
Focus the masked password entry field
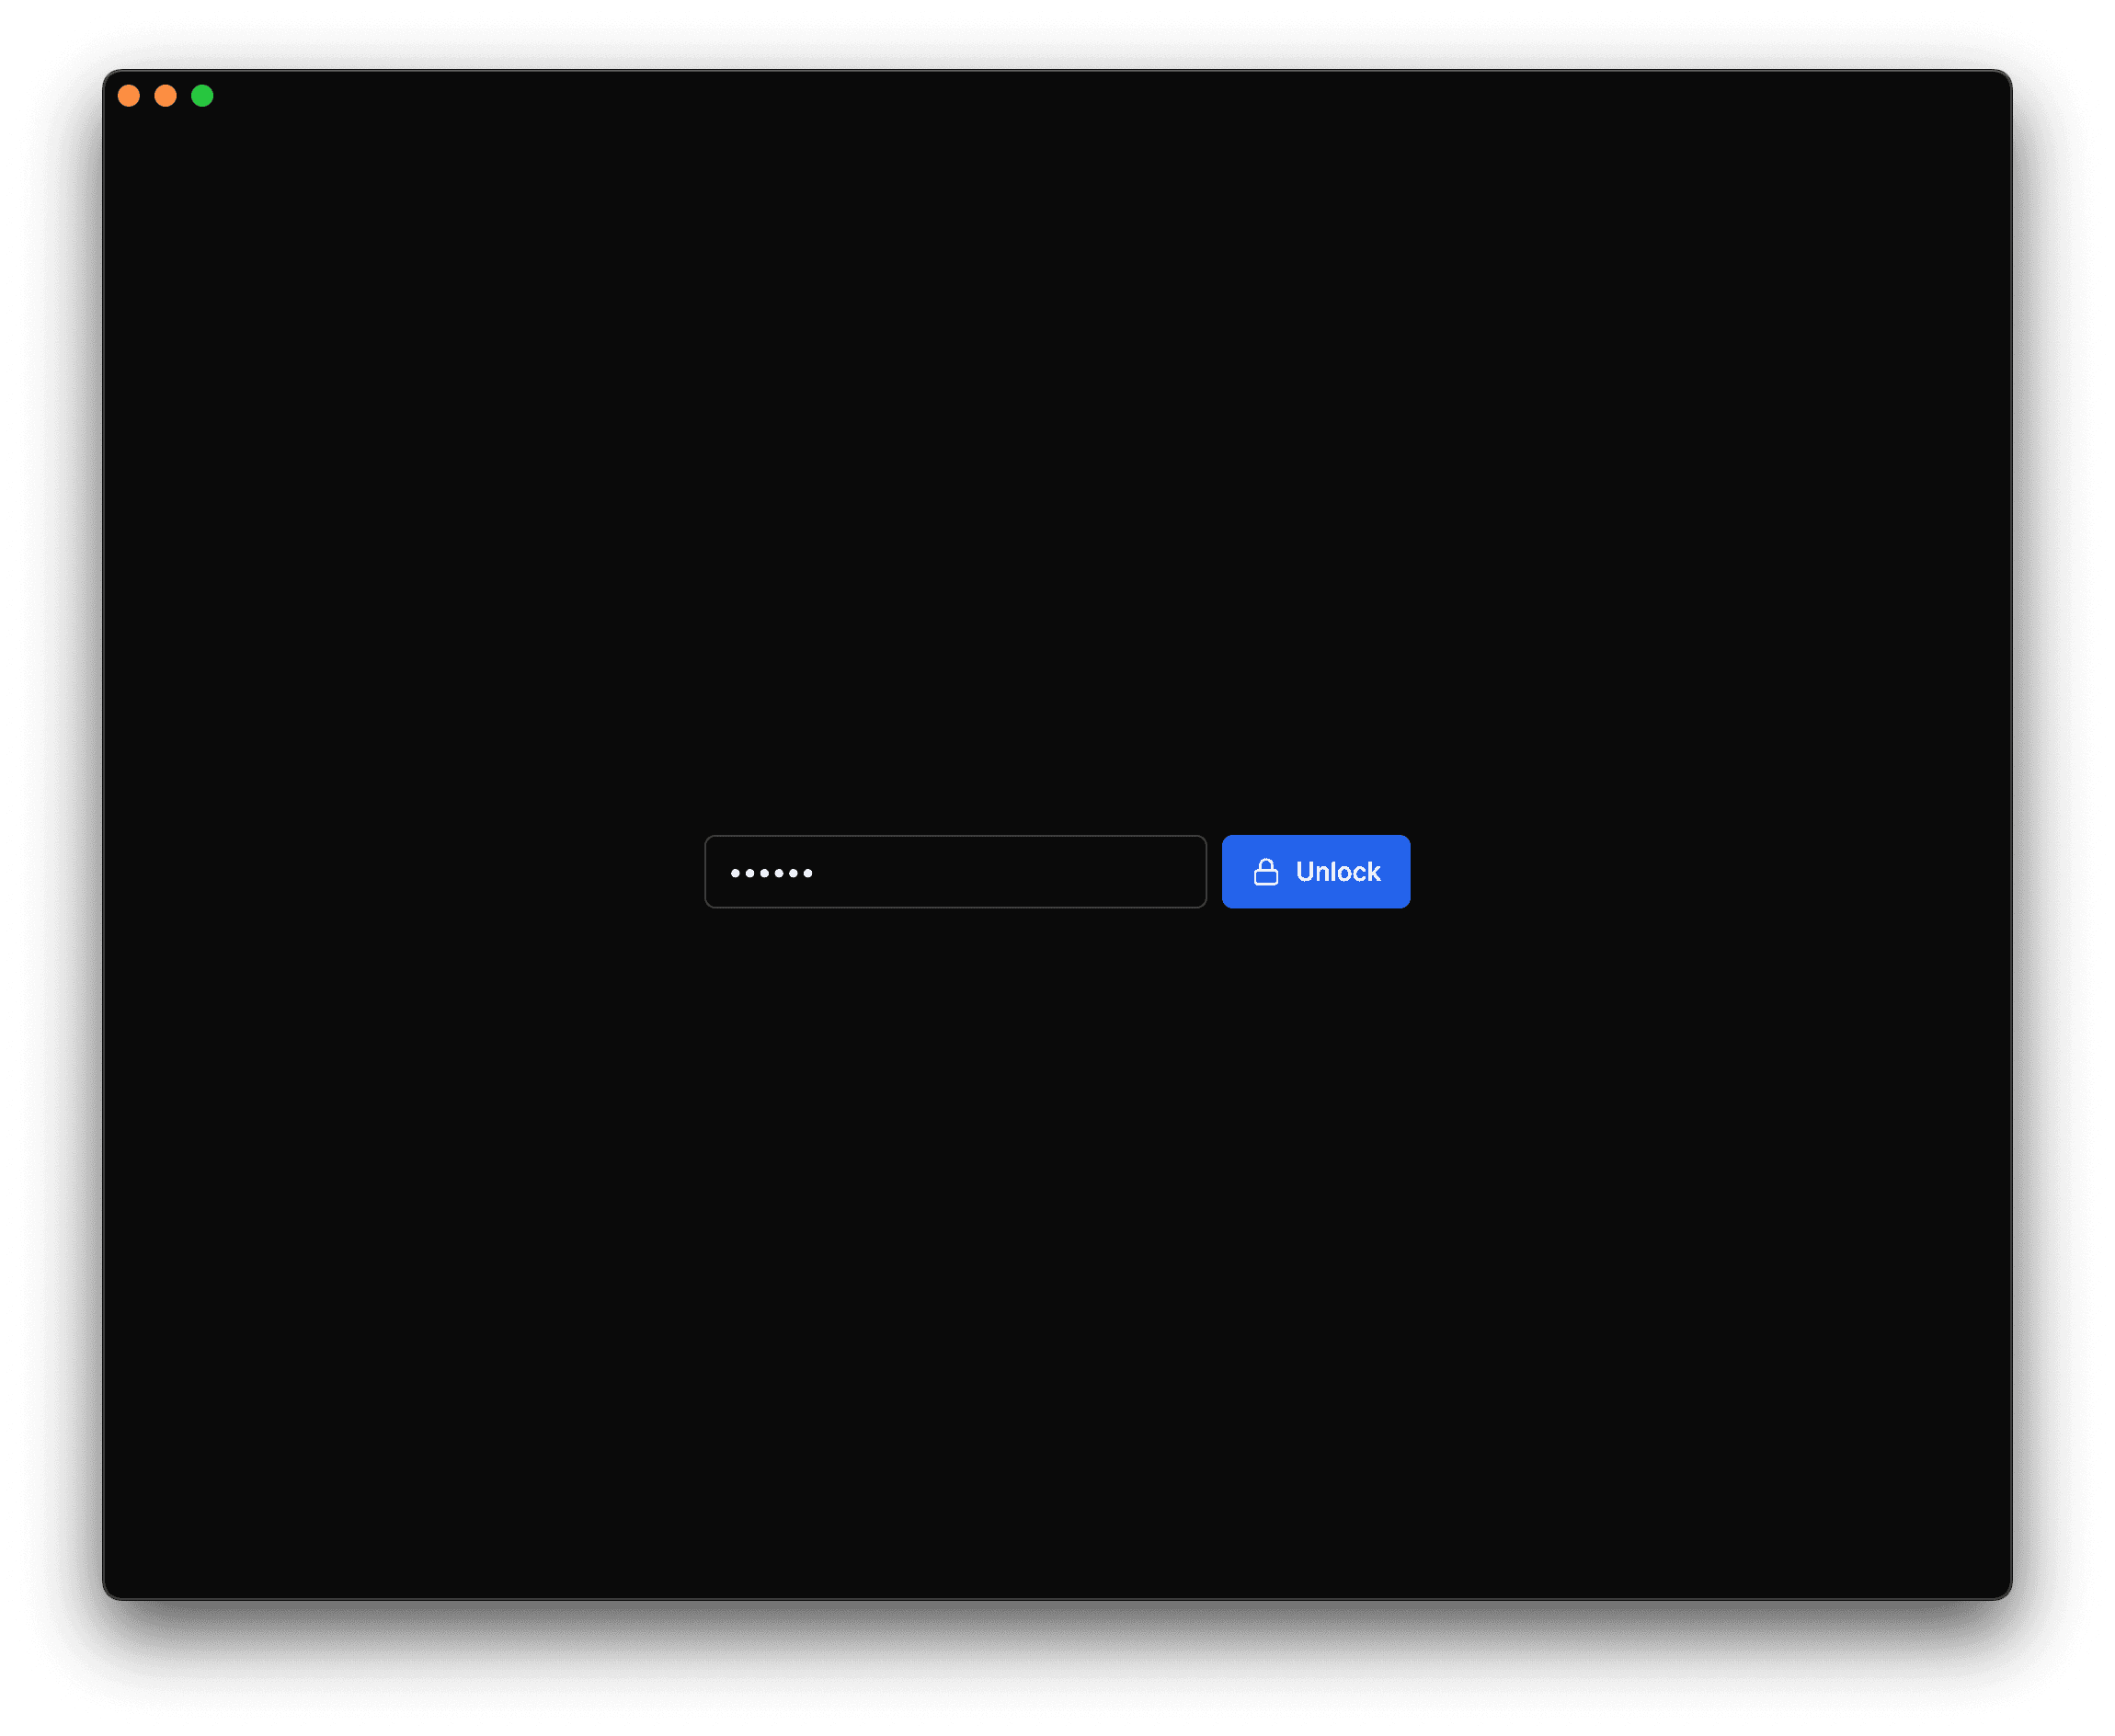tap(954, 872)
